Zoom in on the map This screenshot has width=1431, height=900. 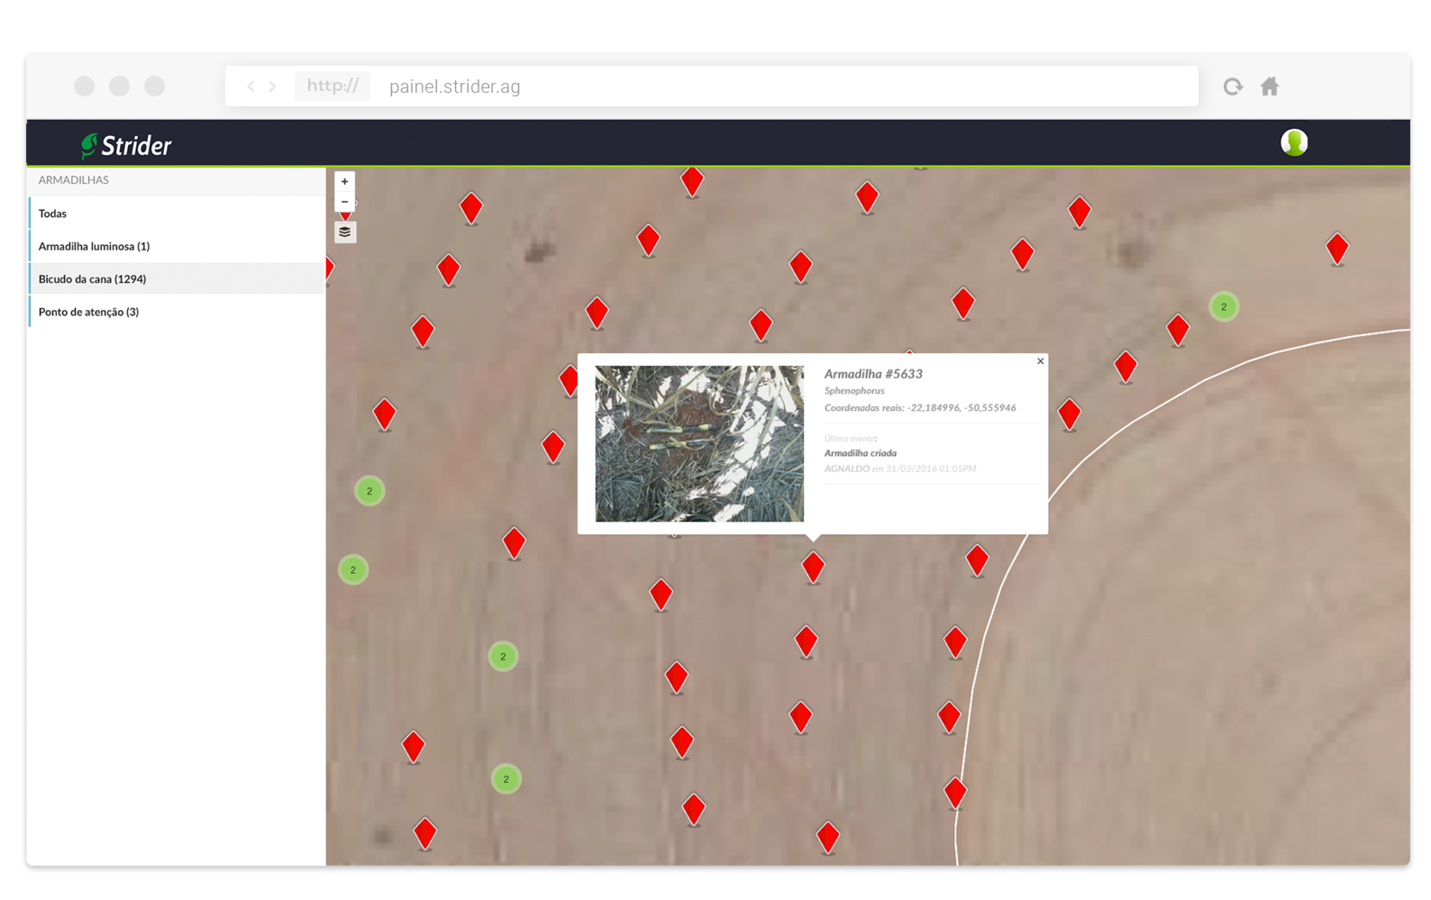(x=345, y=182)
